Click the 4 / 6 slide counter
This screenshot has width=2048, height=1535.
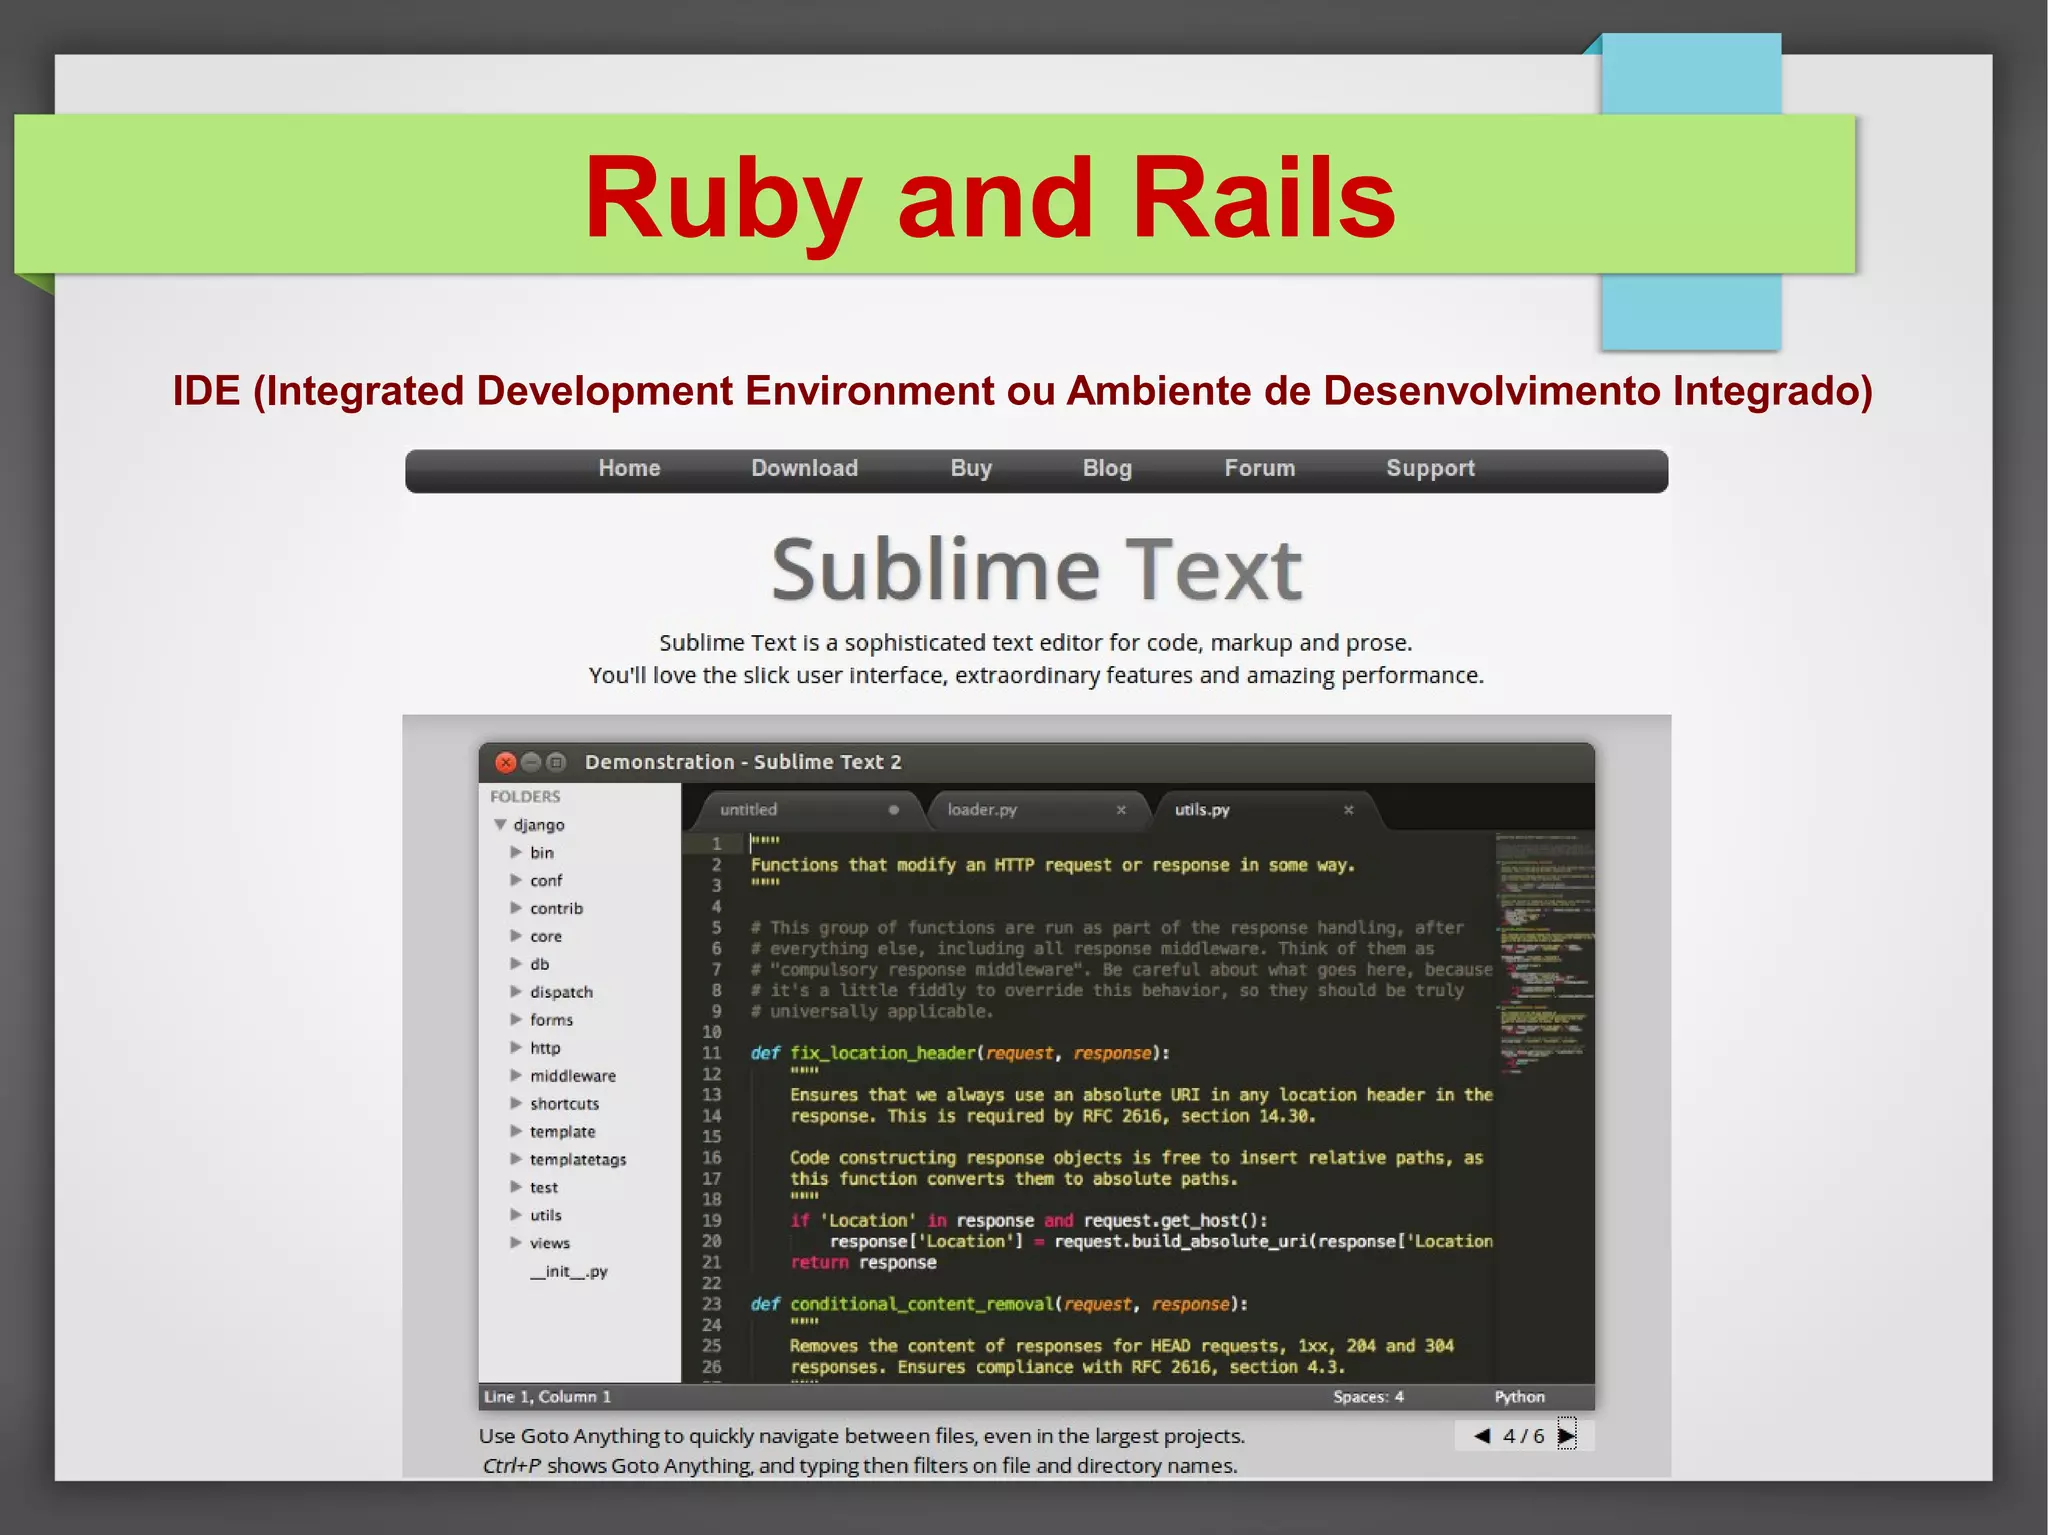pos(1523,1436)
